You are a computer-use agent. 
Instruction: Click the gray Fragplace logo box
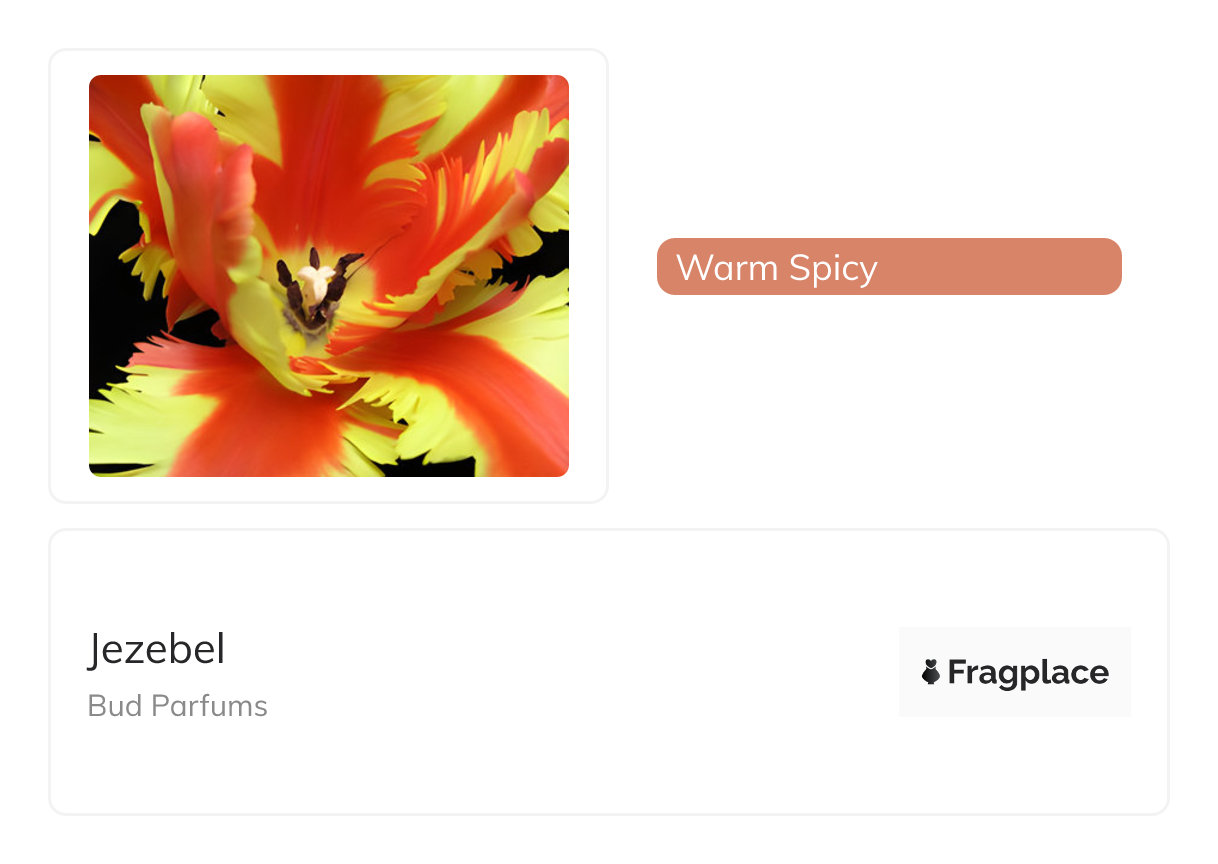pos(1015,672)
